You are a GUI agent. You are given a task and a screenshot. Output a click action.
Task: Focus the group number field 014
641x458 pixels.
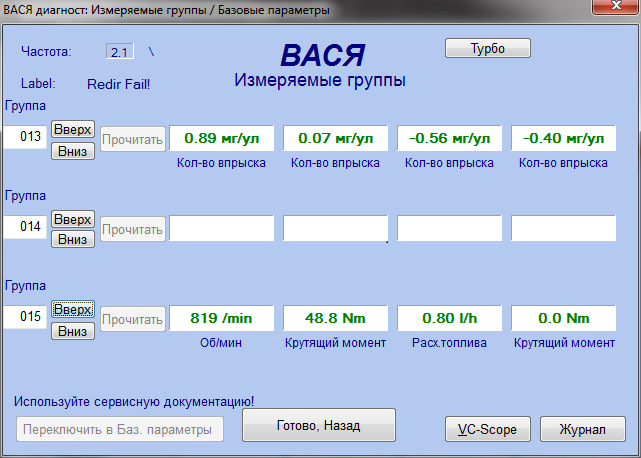[25, 227]
